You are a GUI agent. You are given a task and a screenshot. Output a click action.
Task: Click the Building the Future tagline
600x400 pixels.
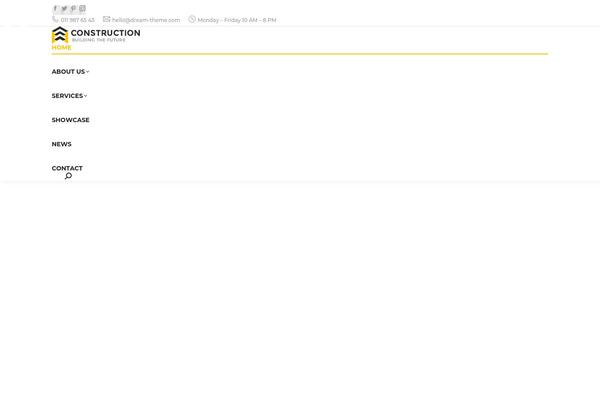99,40
